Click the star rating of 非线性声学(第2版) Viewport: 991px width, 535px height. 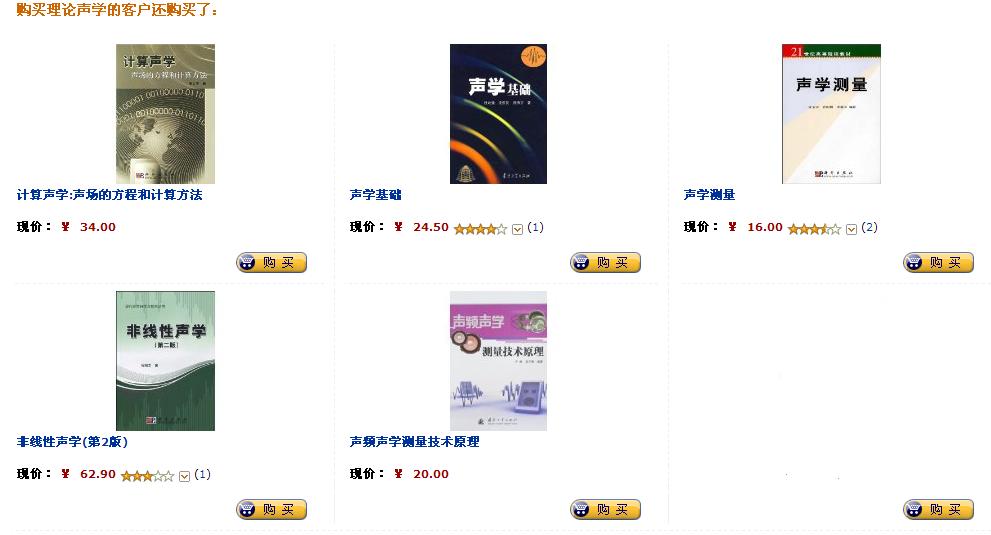pos(147,476)
